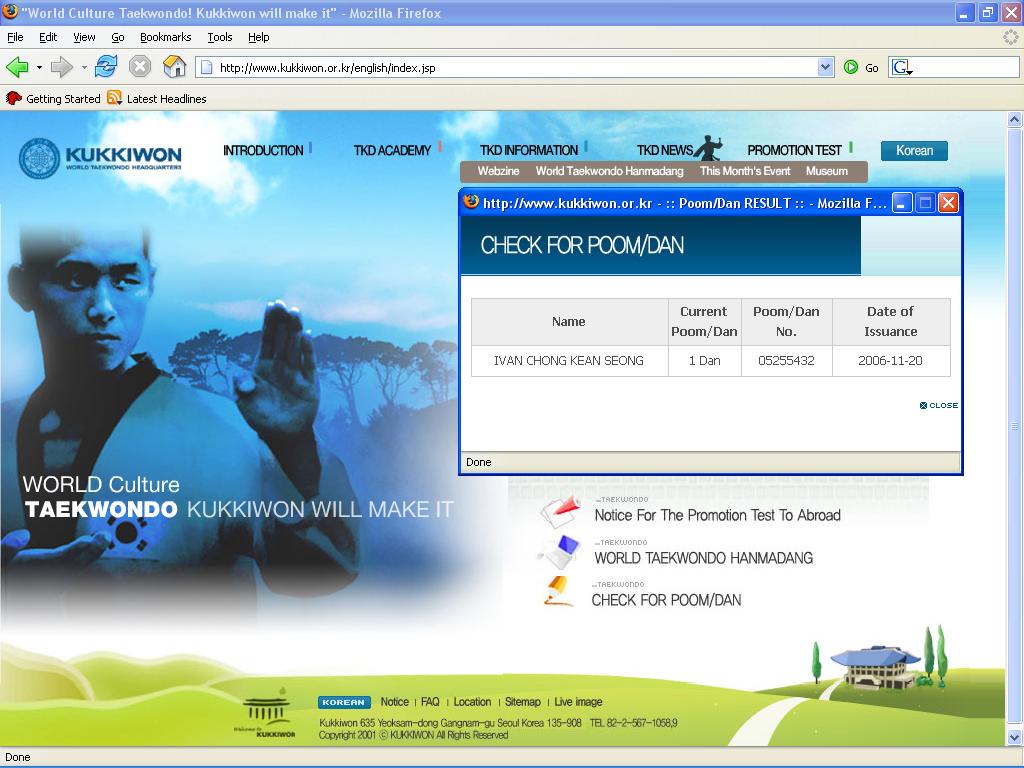
Task: Click the page icon in the address bar
Action: 206,67
